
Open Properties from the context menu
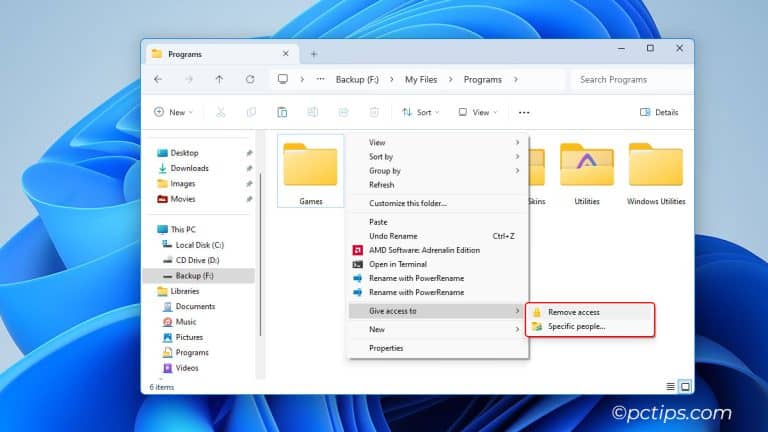pos(438,348)
